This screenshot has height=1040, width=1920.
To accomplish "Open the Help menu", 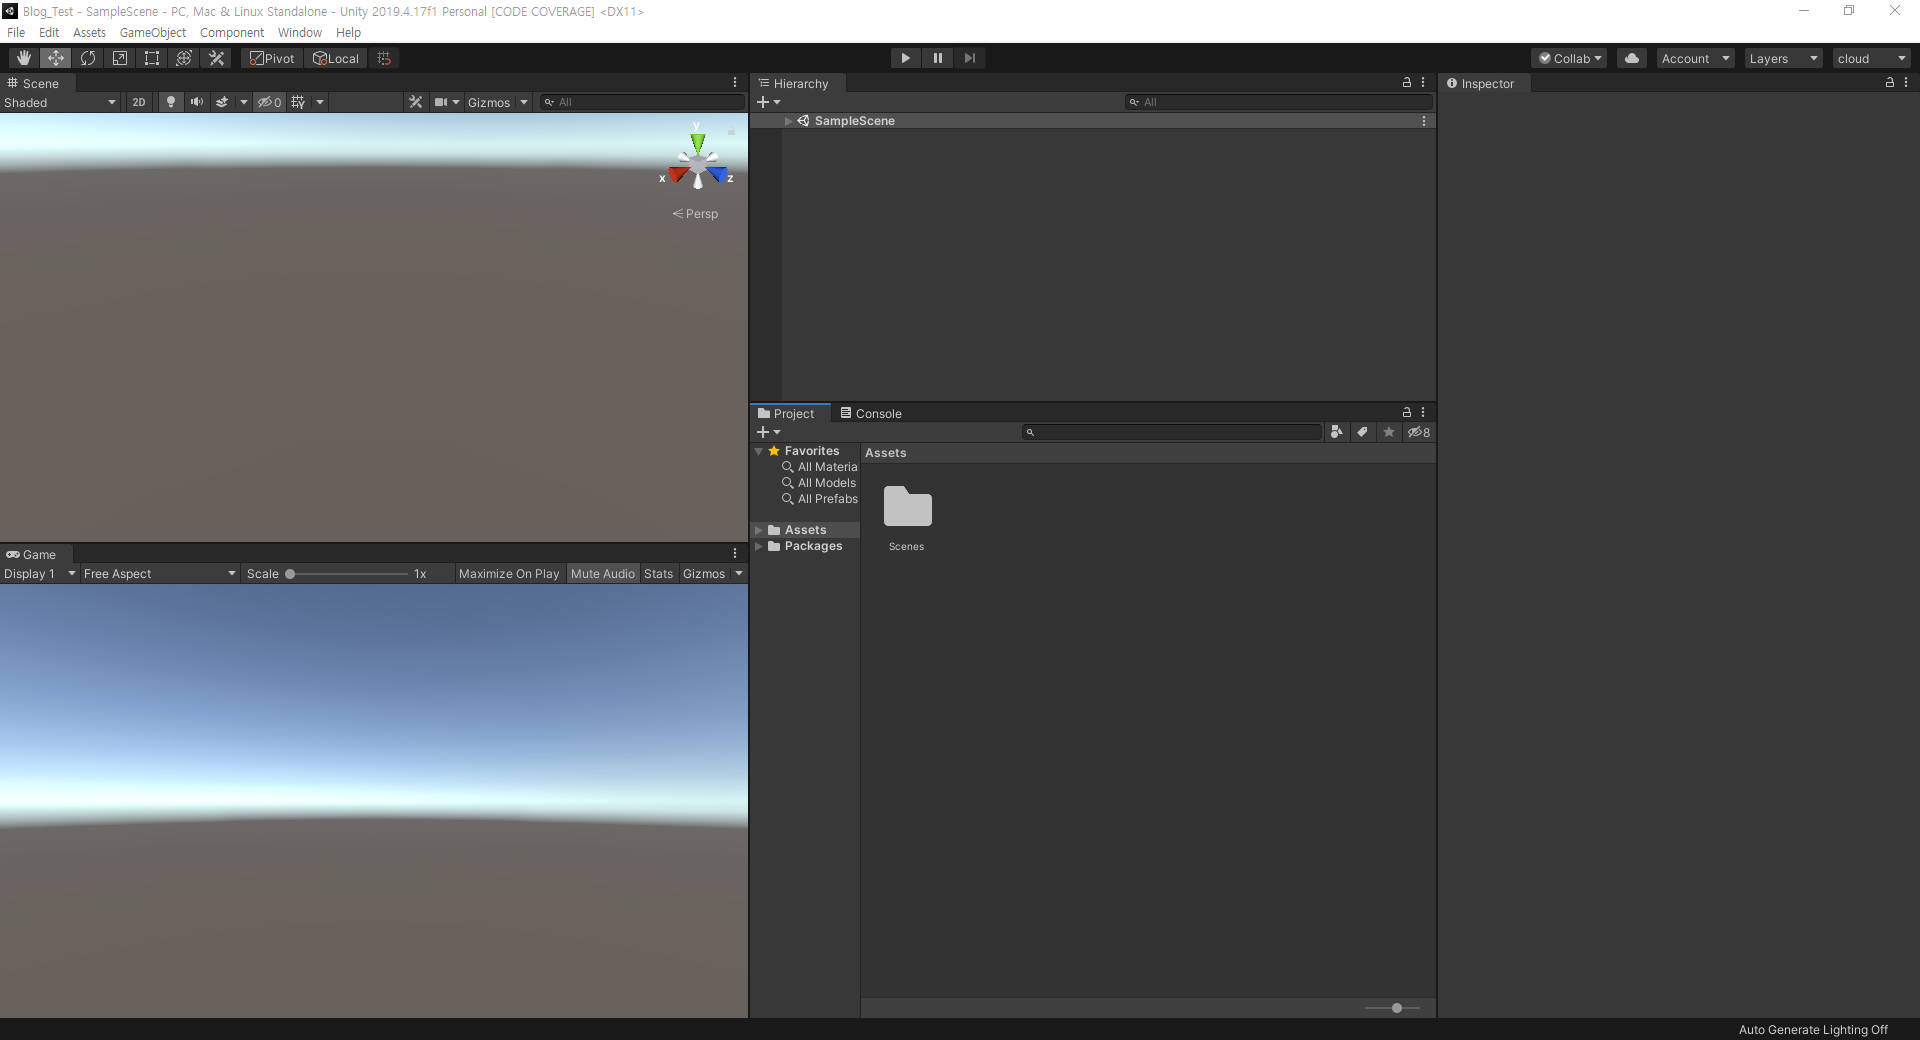I will 348,32.
